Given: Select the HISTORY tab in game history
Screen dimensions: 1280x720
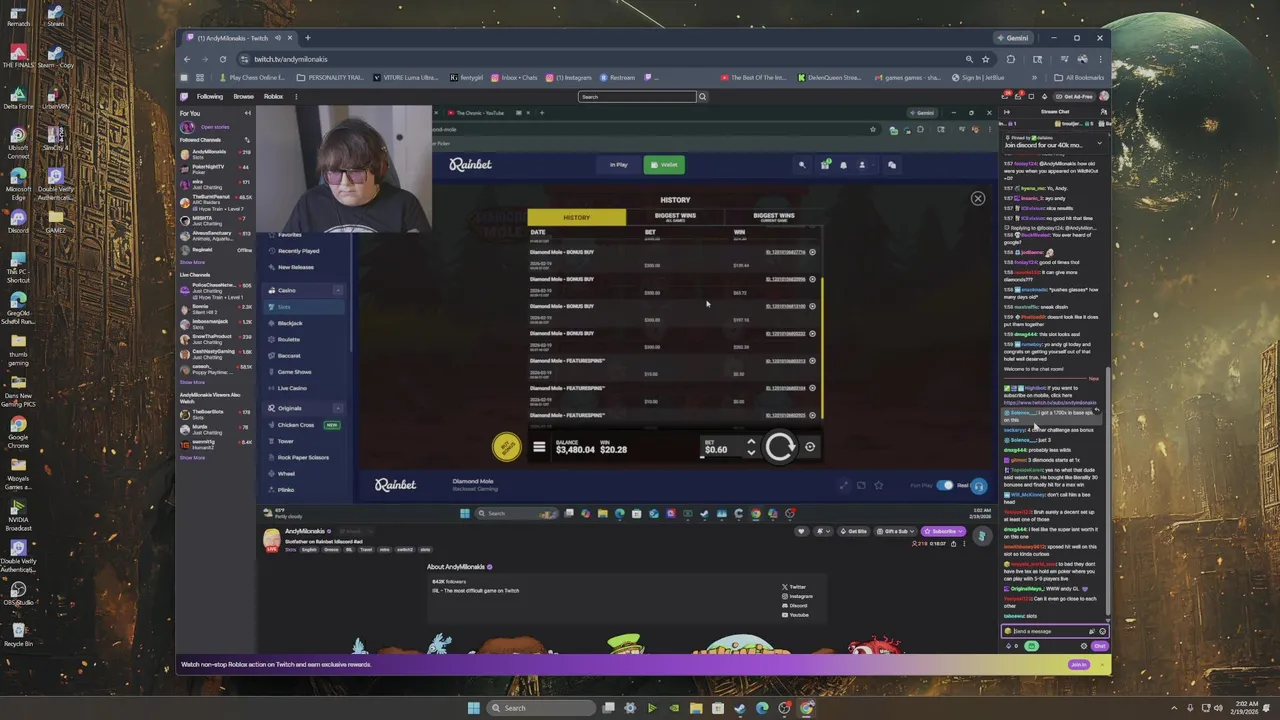Looking at the screenshot, I should point(576,217).
